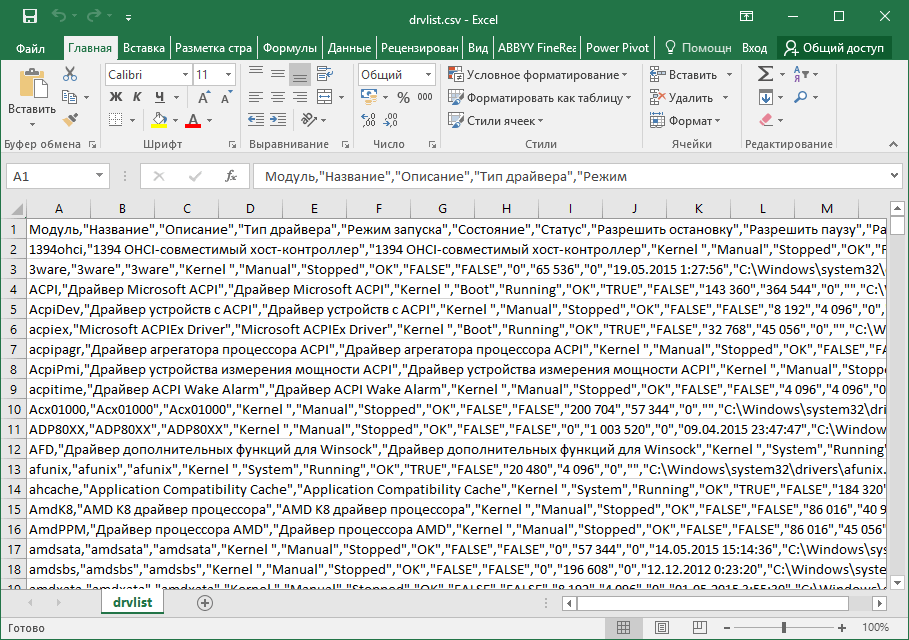The image size is (909, 640).
Task: Click the Cut scissors icon
Action: (70, 74)
